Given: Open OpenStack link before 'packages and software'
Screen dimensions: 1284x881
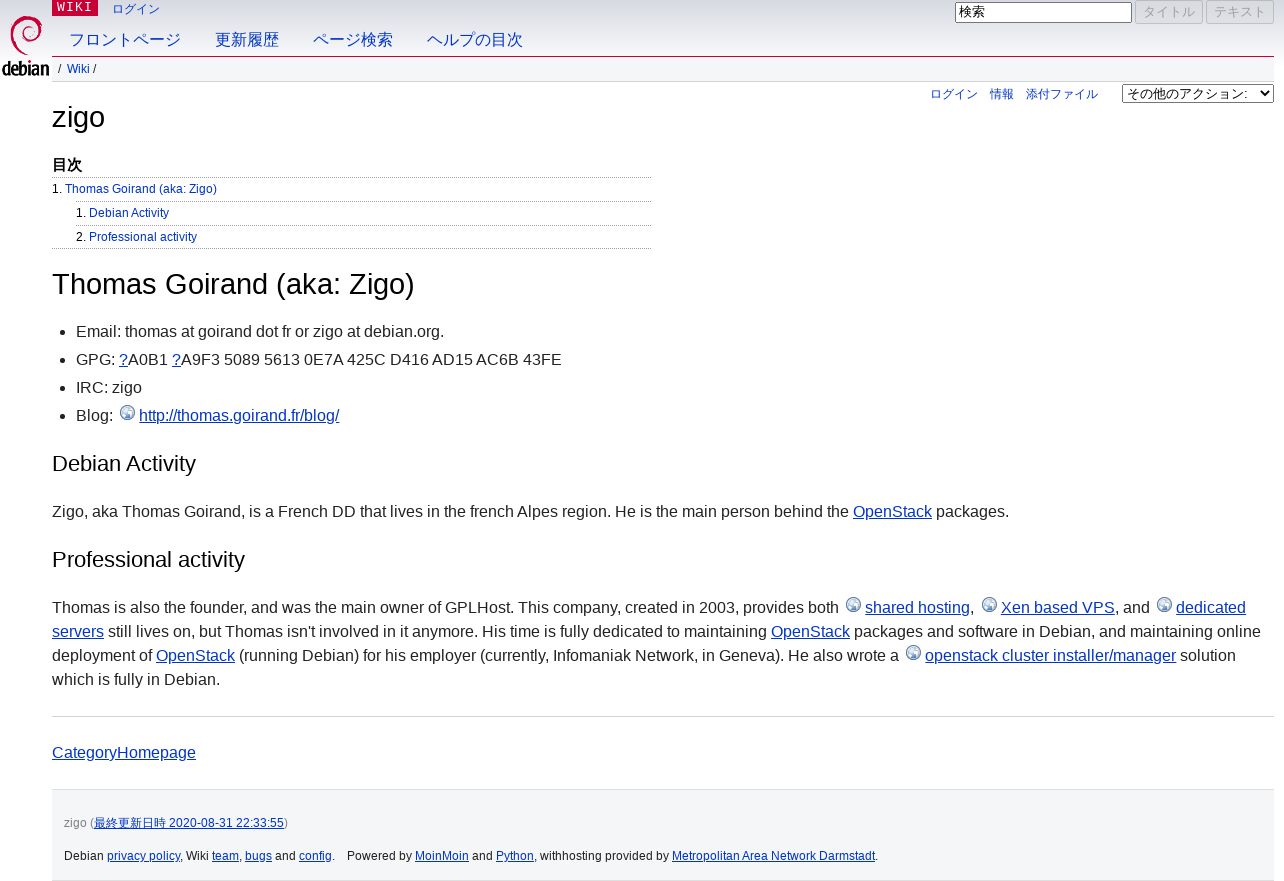Looking at the screenshot, I should (810, 632).
